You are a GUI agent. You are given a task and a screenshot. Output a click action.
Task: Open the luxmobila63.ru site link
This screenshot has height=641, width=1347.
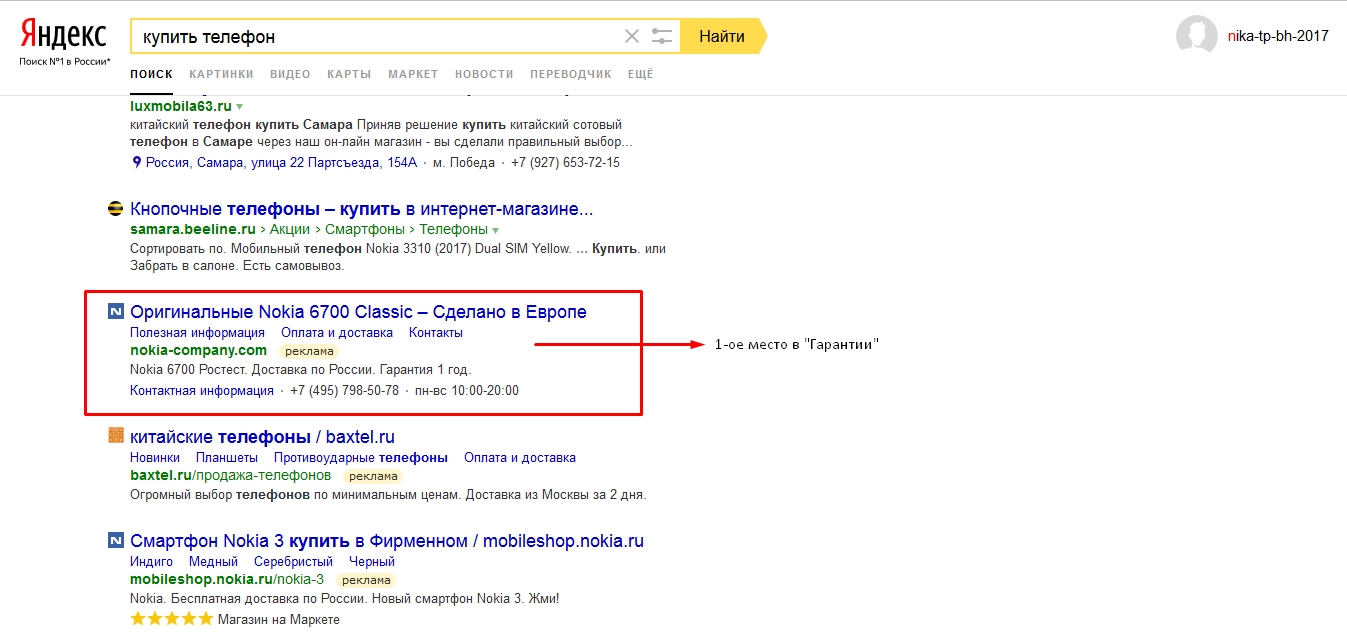point(181,106)
